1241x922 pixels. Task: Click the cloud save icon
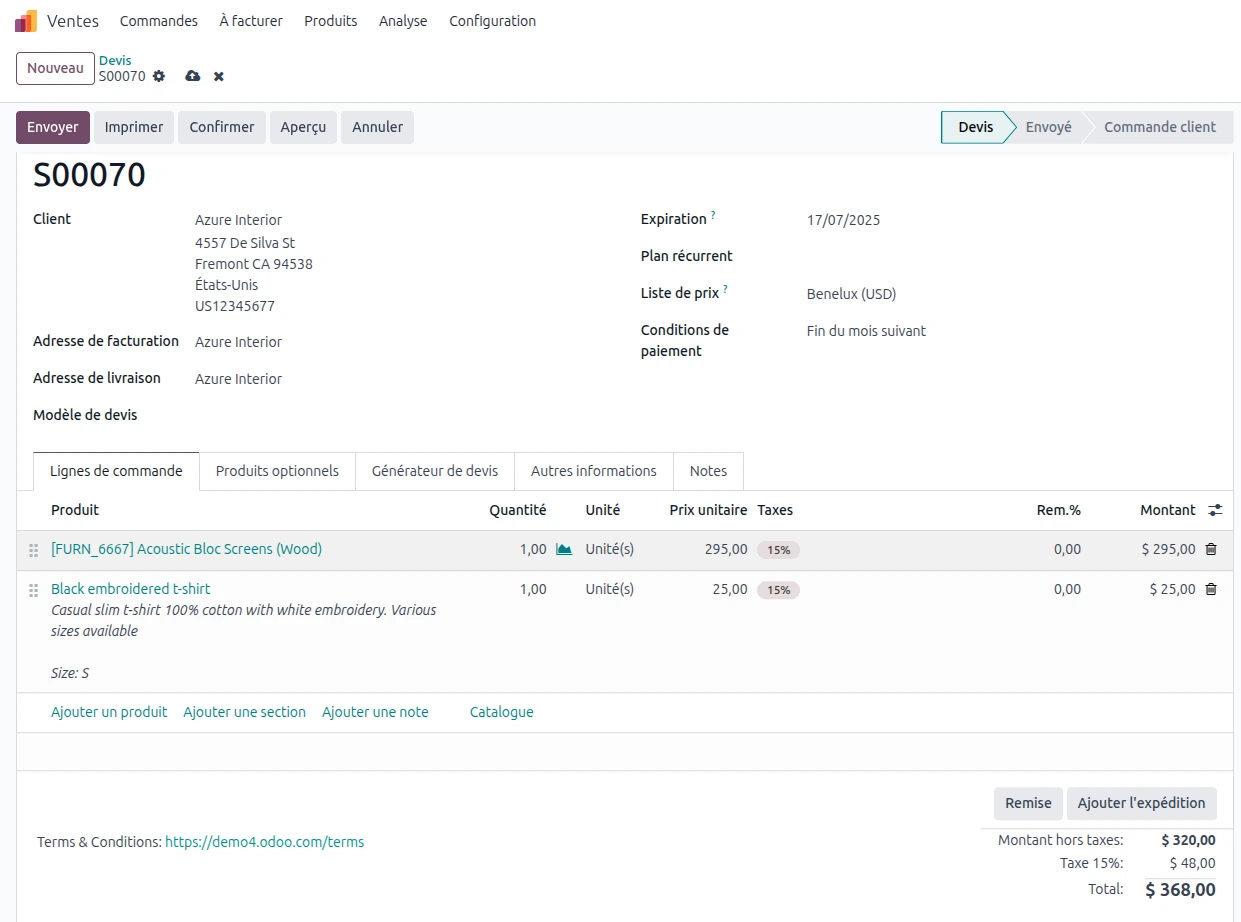[193, 76]
